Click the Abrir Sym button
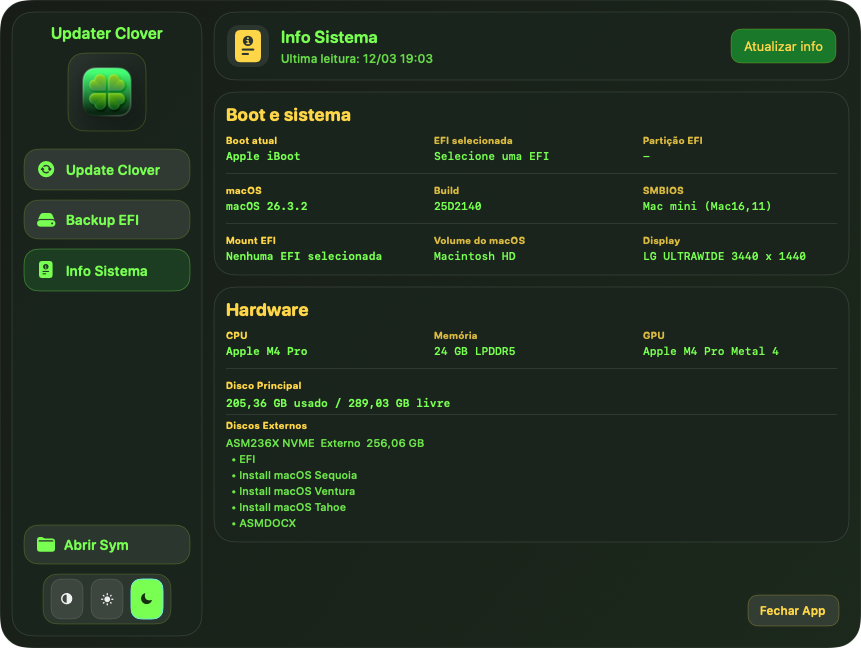The height and width of the screenshot is (648, 861). pos(107,545)
